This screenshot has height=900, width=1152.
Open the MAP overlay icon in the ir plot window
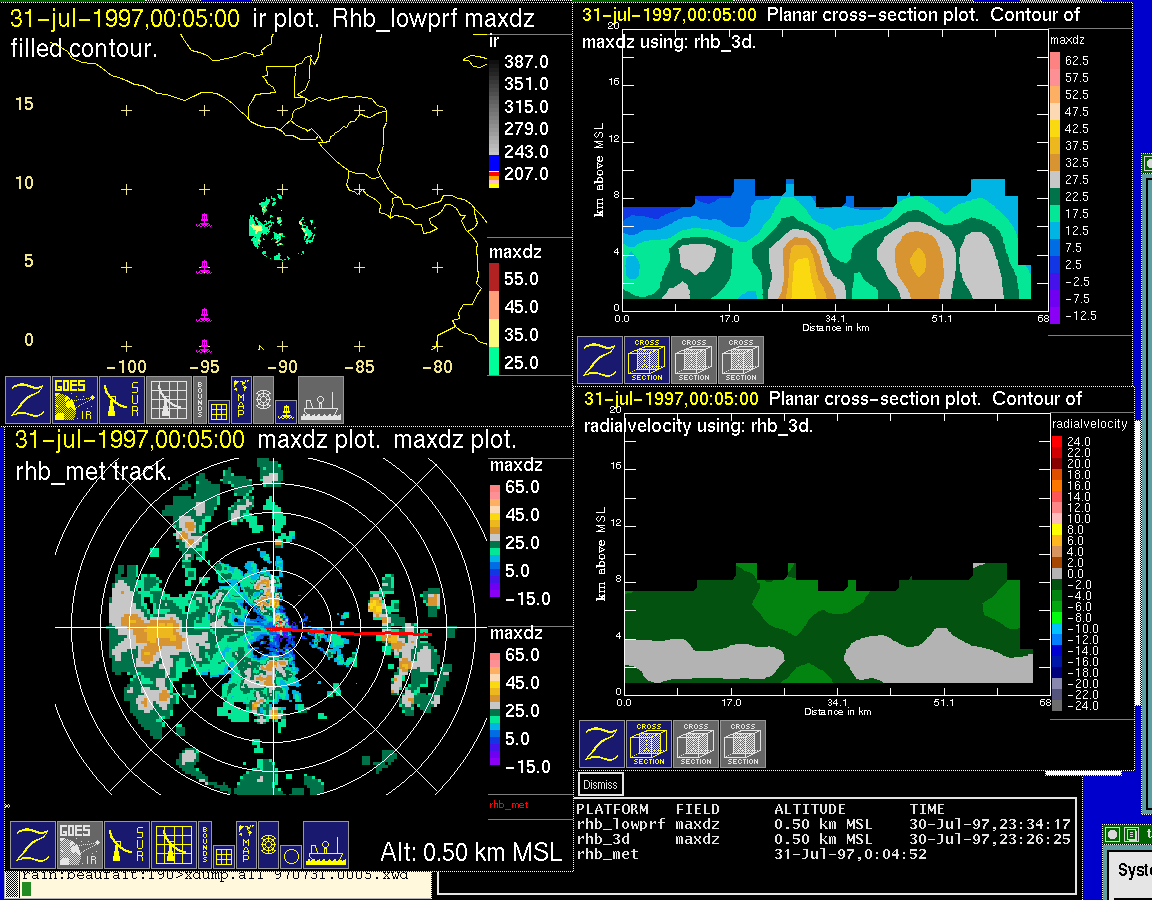tap(241, 400)
